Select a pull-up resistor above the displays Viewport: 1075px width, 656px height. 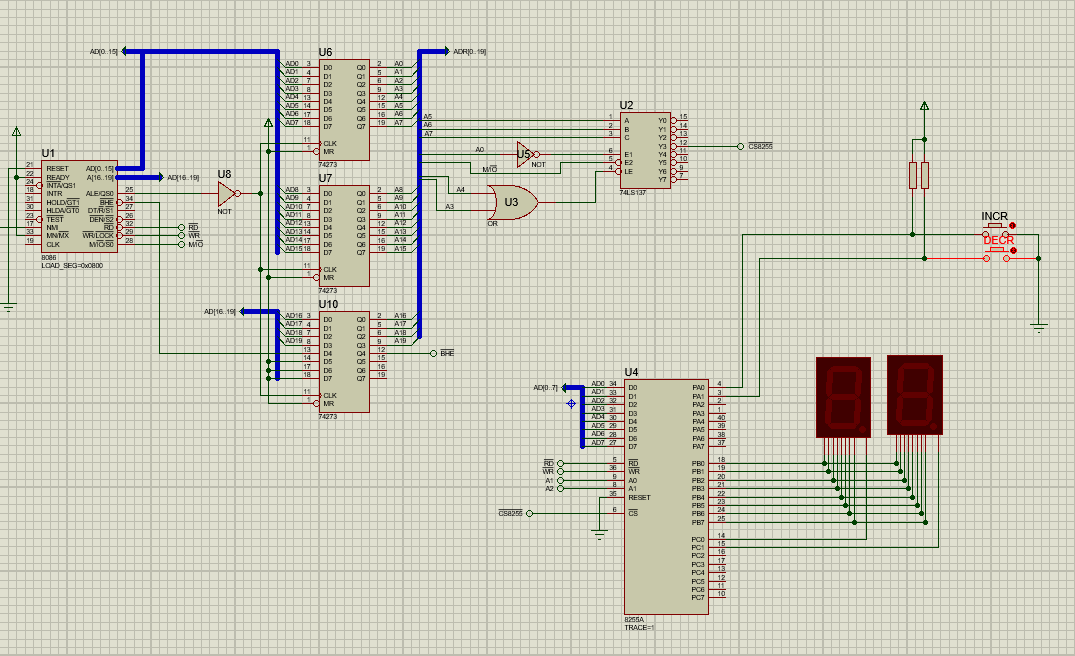[912, 175]
